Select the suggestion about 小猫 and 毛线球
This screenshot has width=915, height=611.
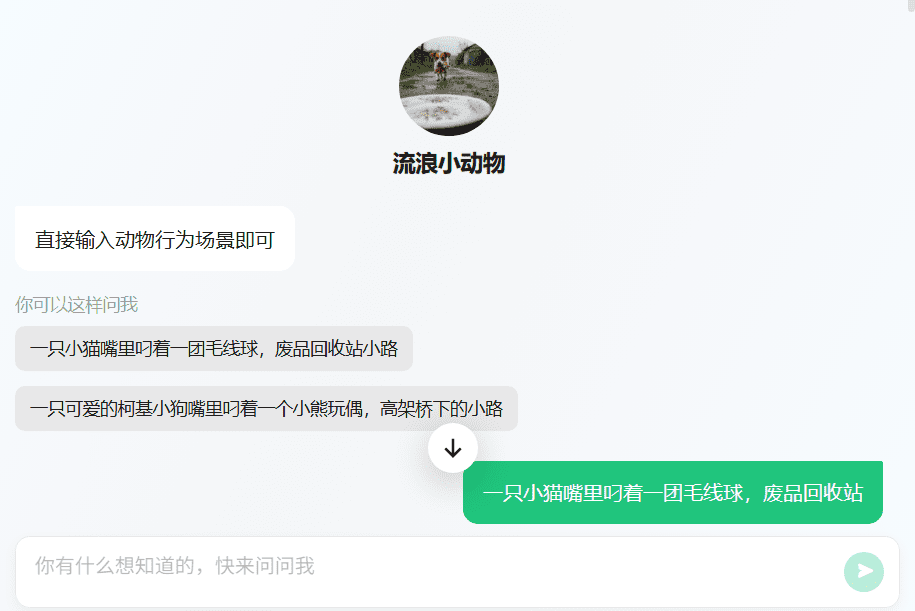click(214, 348)
